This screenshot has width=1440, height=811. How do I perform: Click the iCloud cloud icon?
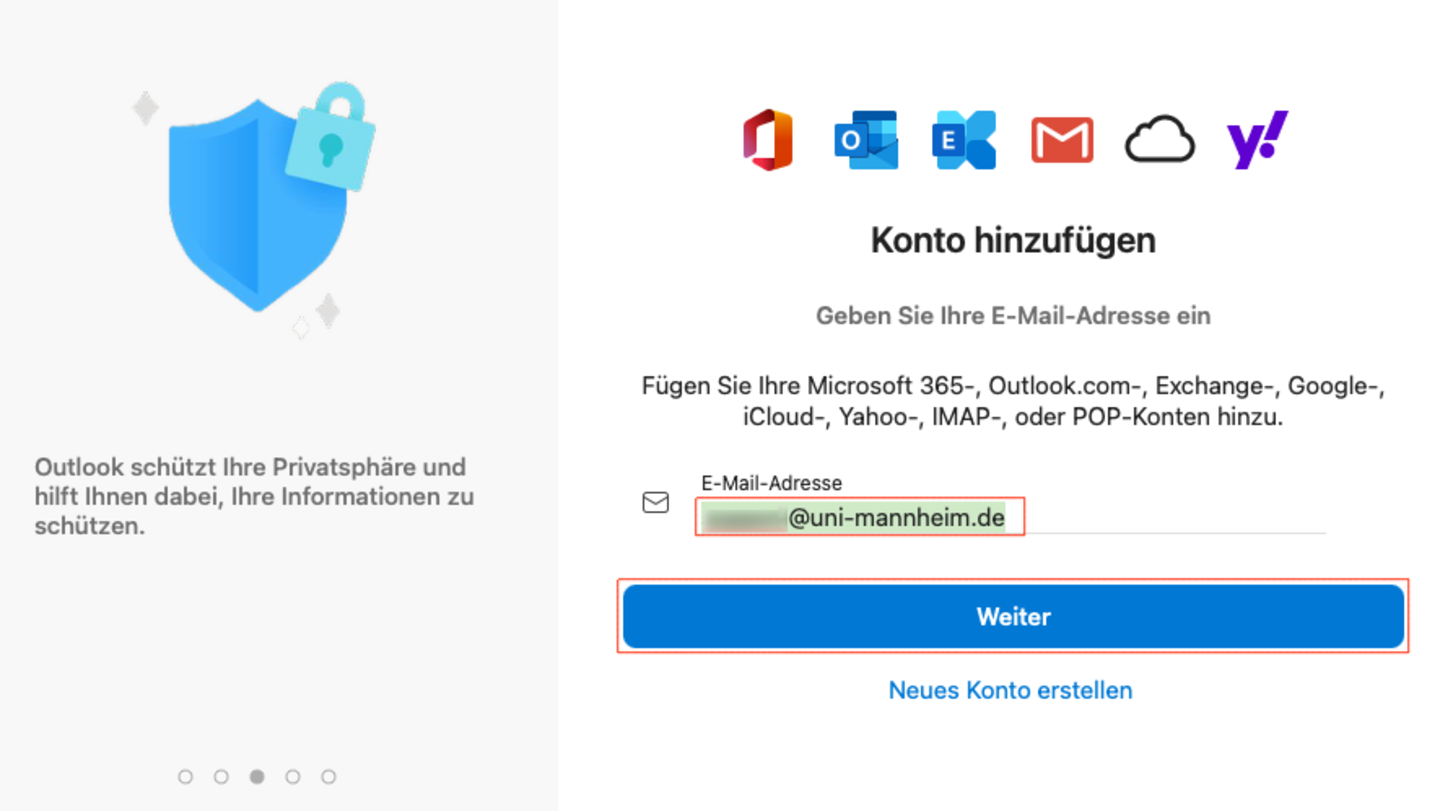click(1160, 140)
